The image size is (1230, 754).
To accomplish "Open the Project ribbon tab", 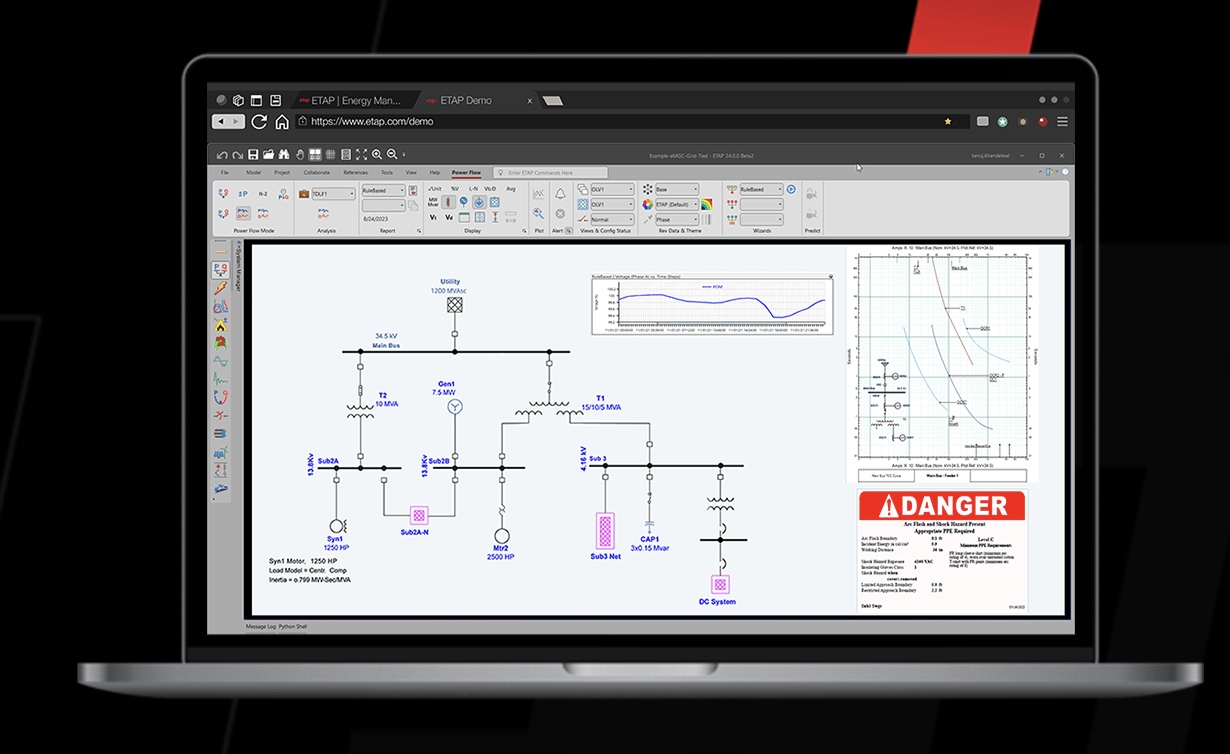I will pos(282,173).
